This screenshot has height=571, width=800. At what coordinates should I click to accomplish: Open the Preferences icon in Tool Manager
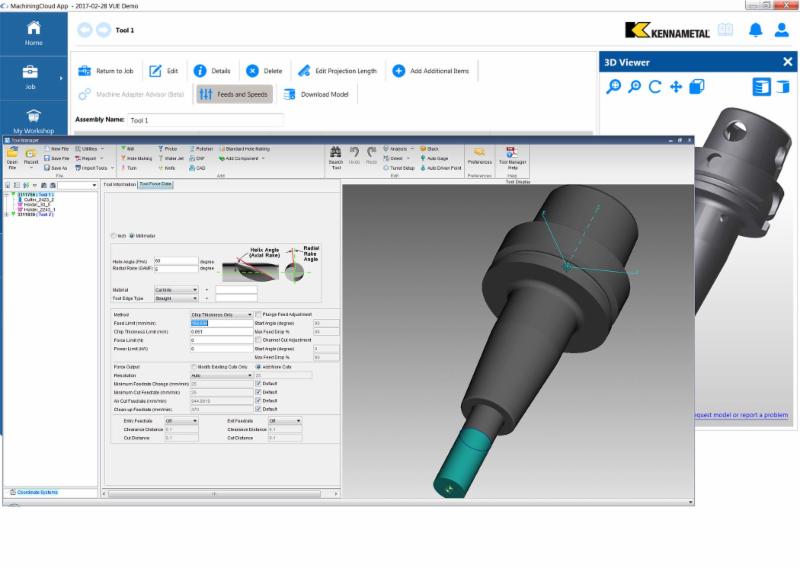(x=480, y=153)
